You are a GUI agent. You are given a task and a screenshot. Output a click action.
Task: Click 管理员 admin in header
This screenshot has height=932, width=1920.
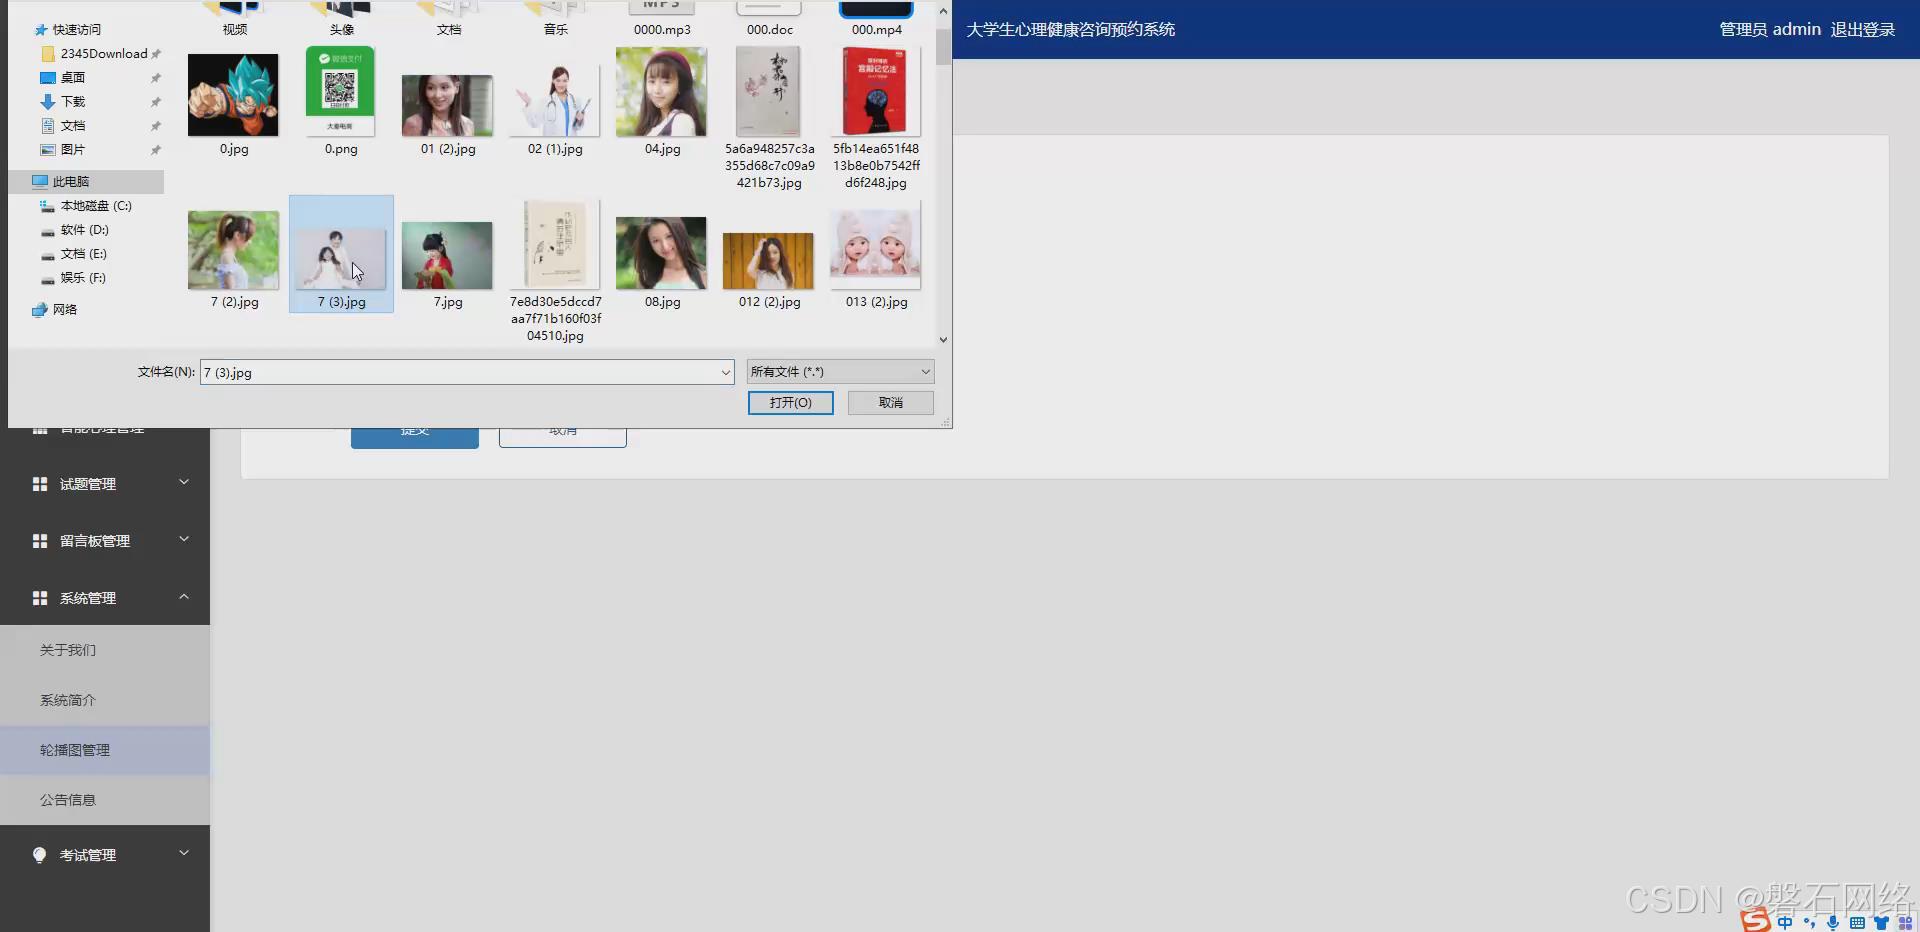[x=1769, y=30]
